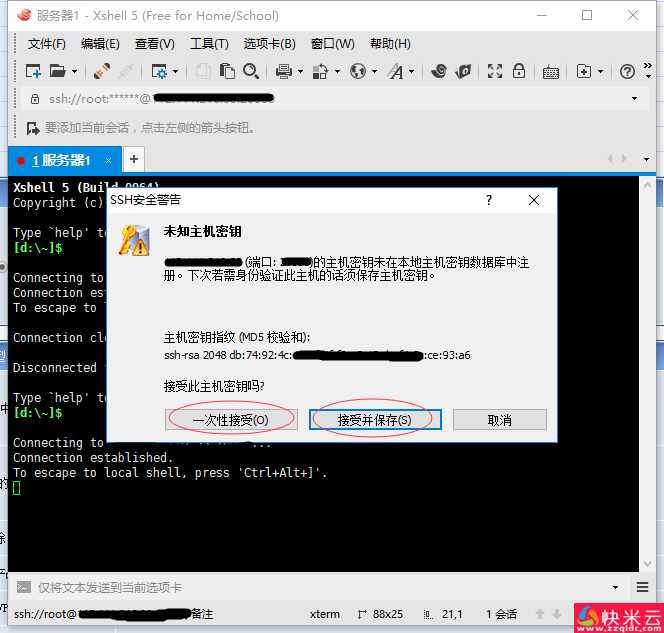
Task: Open the compose bar target dropdown
Action: pyautogui.click(x=615, y=588)
